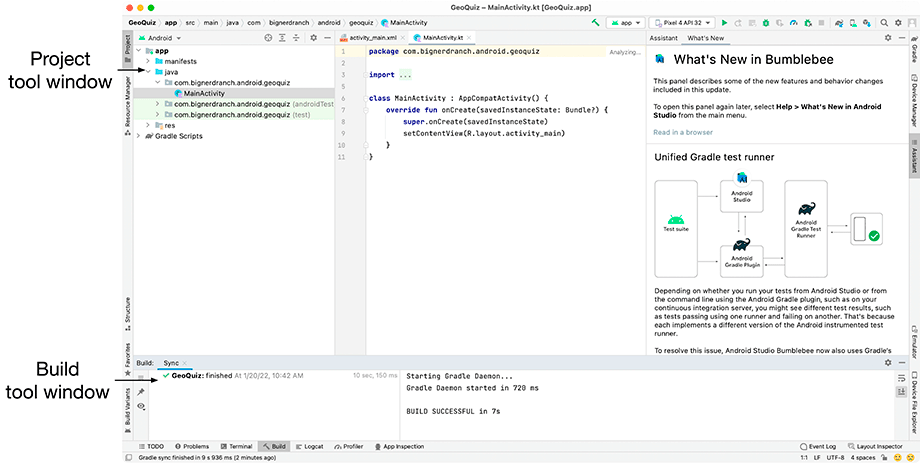The image size is (920, 463).
Task: Open the build view eye options
Action: point(141,406)
